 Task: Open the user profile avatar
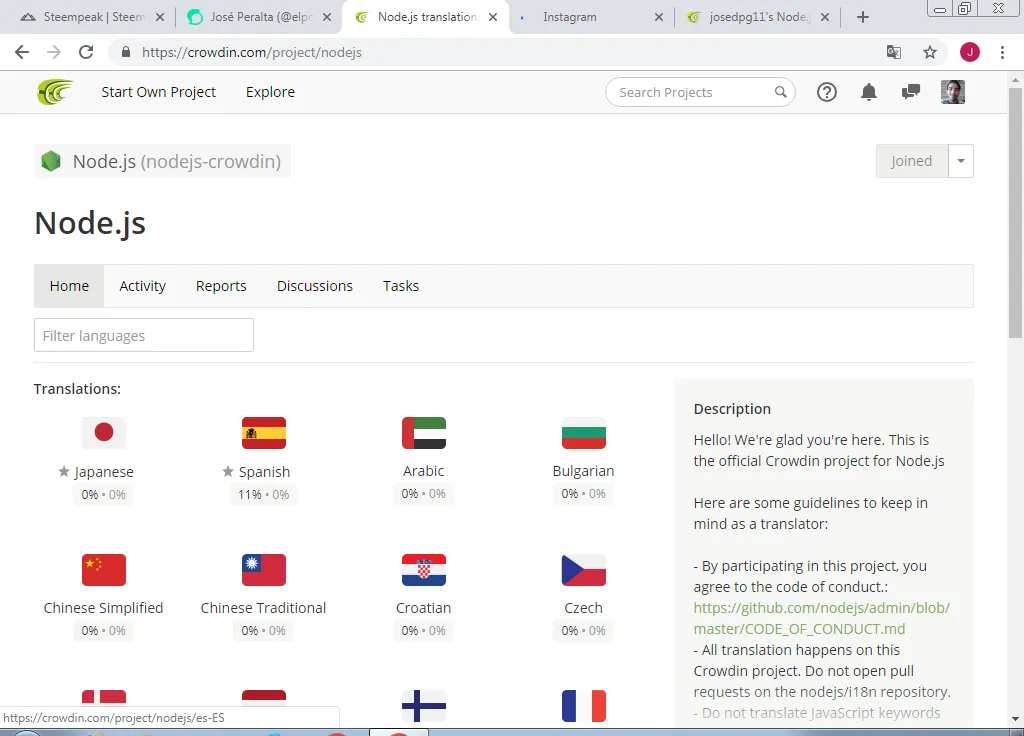pos(953,92)
